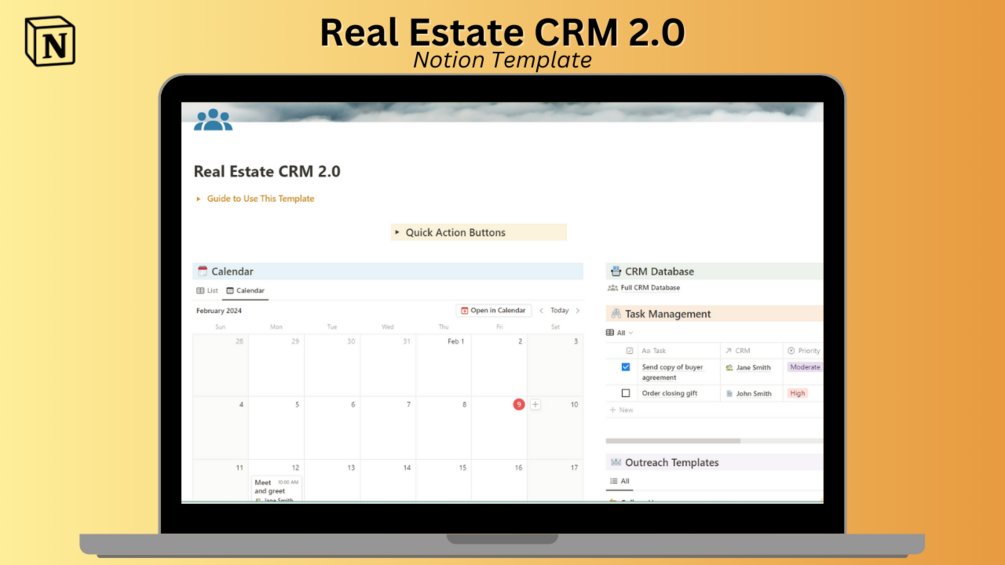Click the High priority tag
Screen dimensions: 1005x565
[797, 393]
